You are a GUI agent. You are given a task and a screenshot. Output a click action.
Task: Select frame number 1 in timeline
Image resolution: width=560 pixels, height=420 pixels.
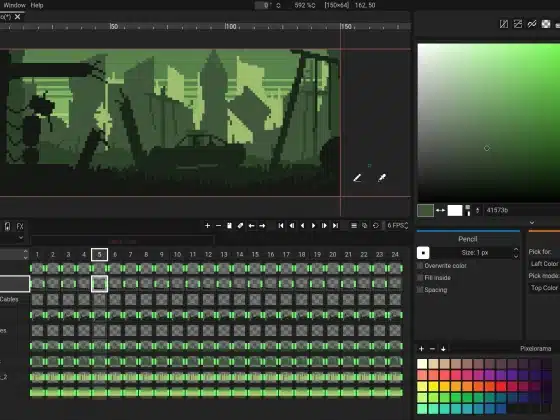click(x=37, y=255)
